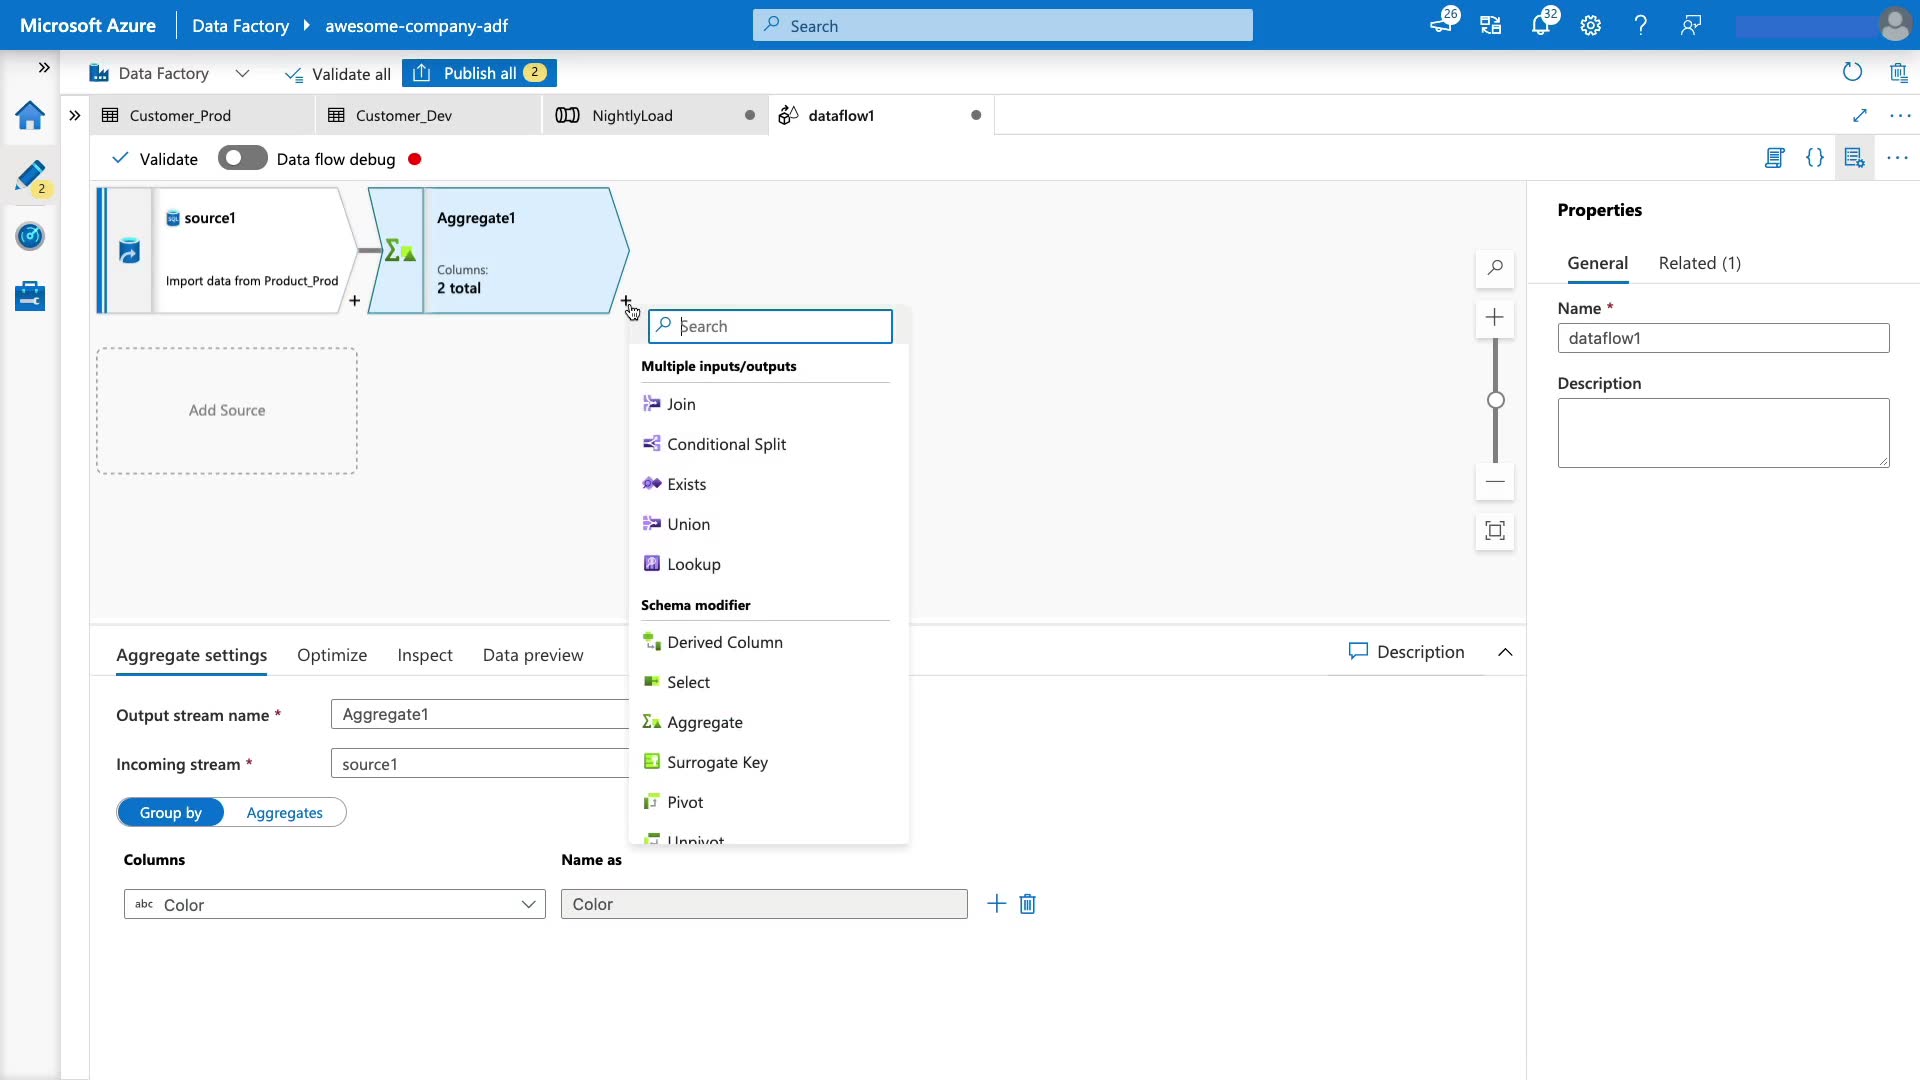Viewport: 1920px width, 1080px height.
Task: Open the Monitor gauge icon in sidebar
Action: pyautogui.click(x=30, y=236)
